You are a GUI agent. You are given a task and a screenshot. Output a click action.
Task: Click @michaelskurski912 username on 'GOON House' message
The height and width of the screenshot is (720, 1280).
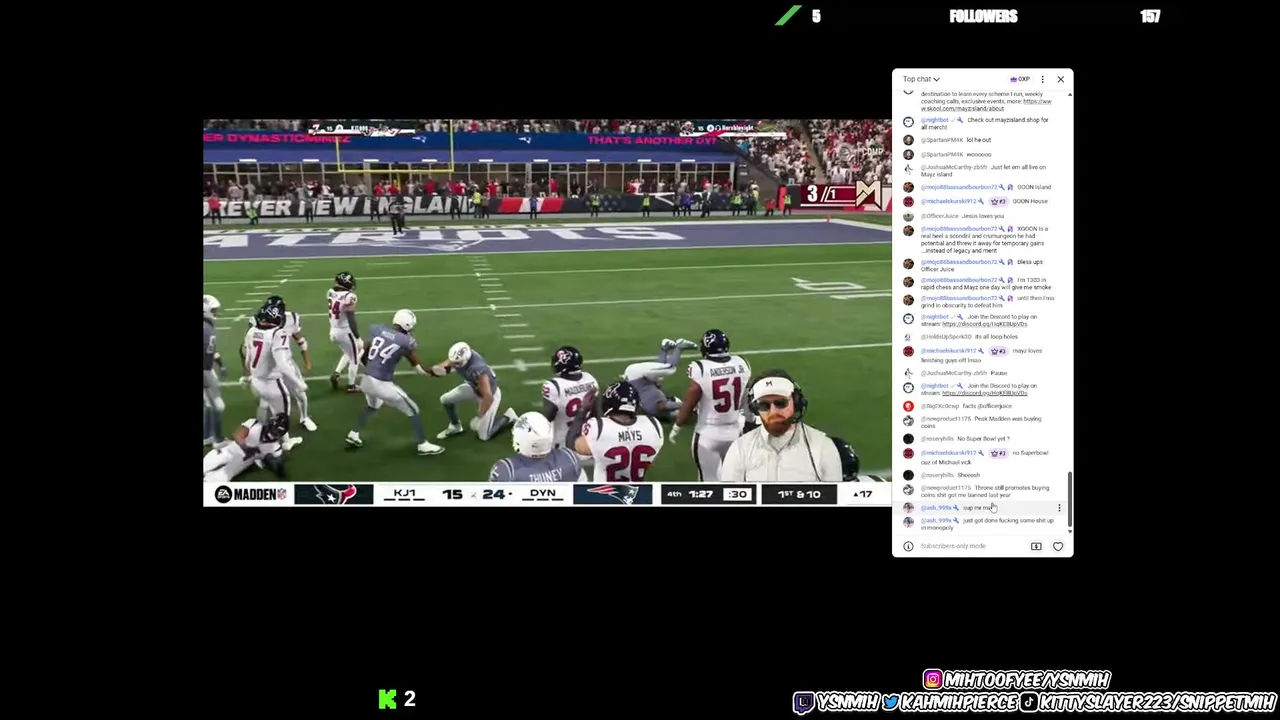pyautogui.click(x=948, y=201)
